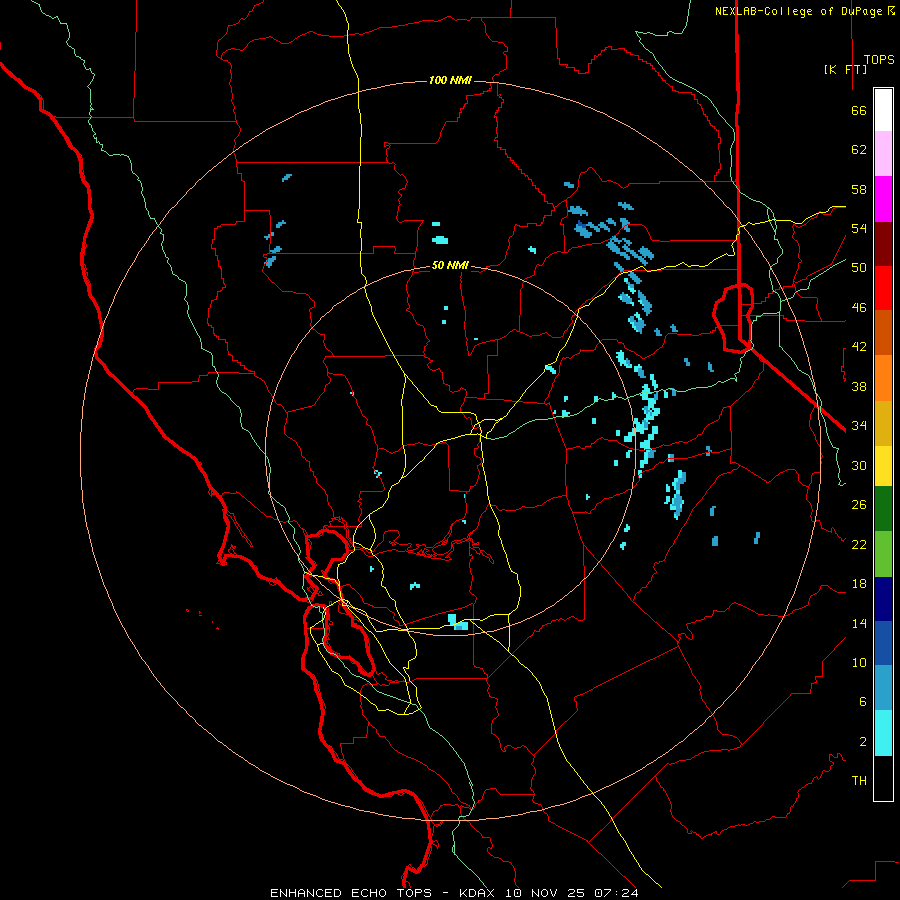Click the '58' legend value
The height and width of the screenshot is (900, 900).
point(859,189)
